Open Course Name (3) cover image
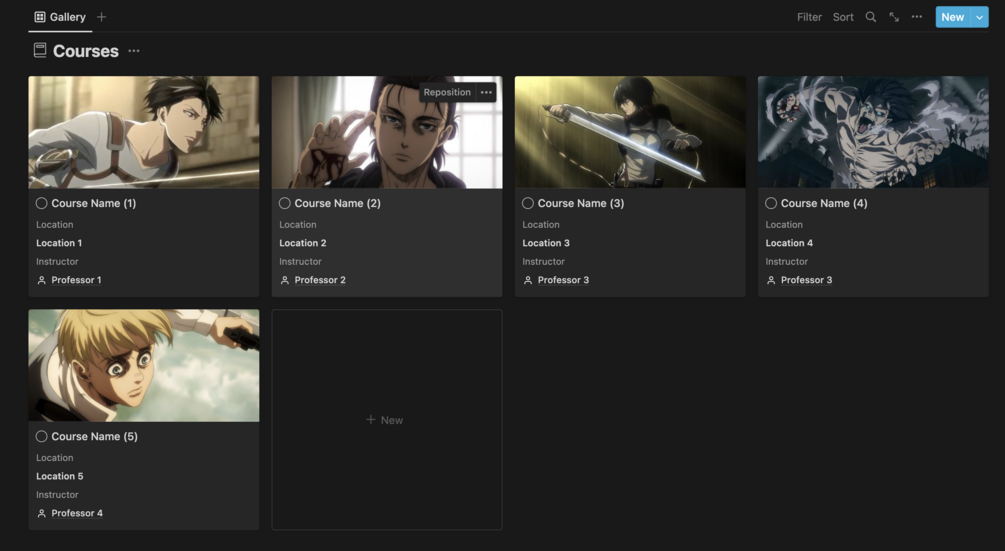This screenshot has width=1005, height=551. [630, 132]
